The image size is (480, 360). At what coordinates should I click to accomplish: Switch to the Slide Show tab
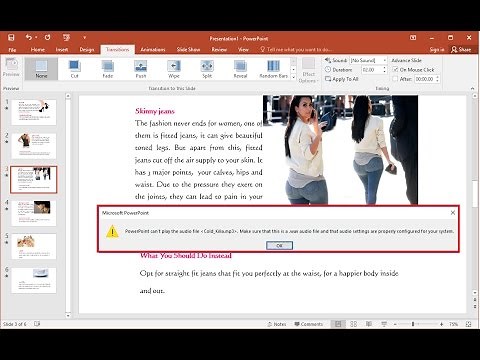188,50
